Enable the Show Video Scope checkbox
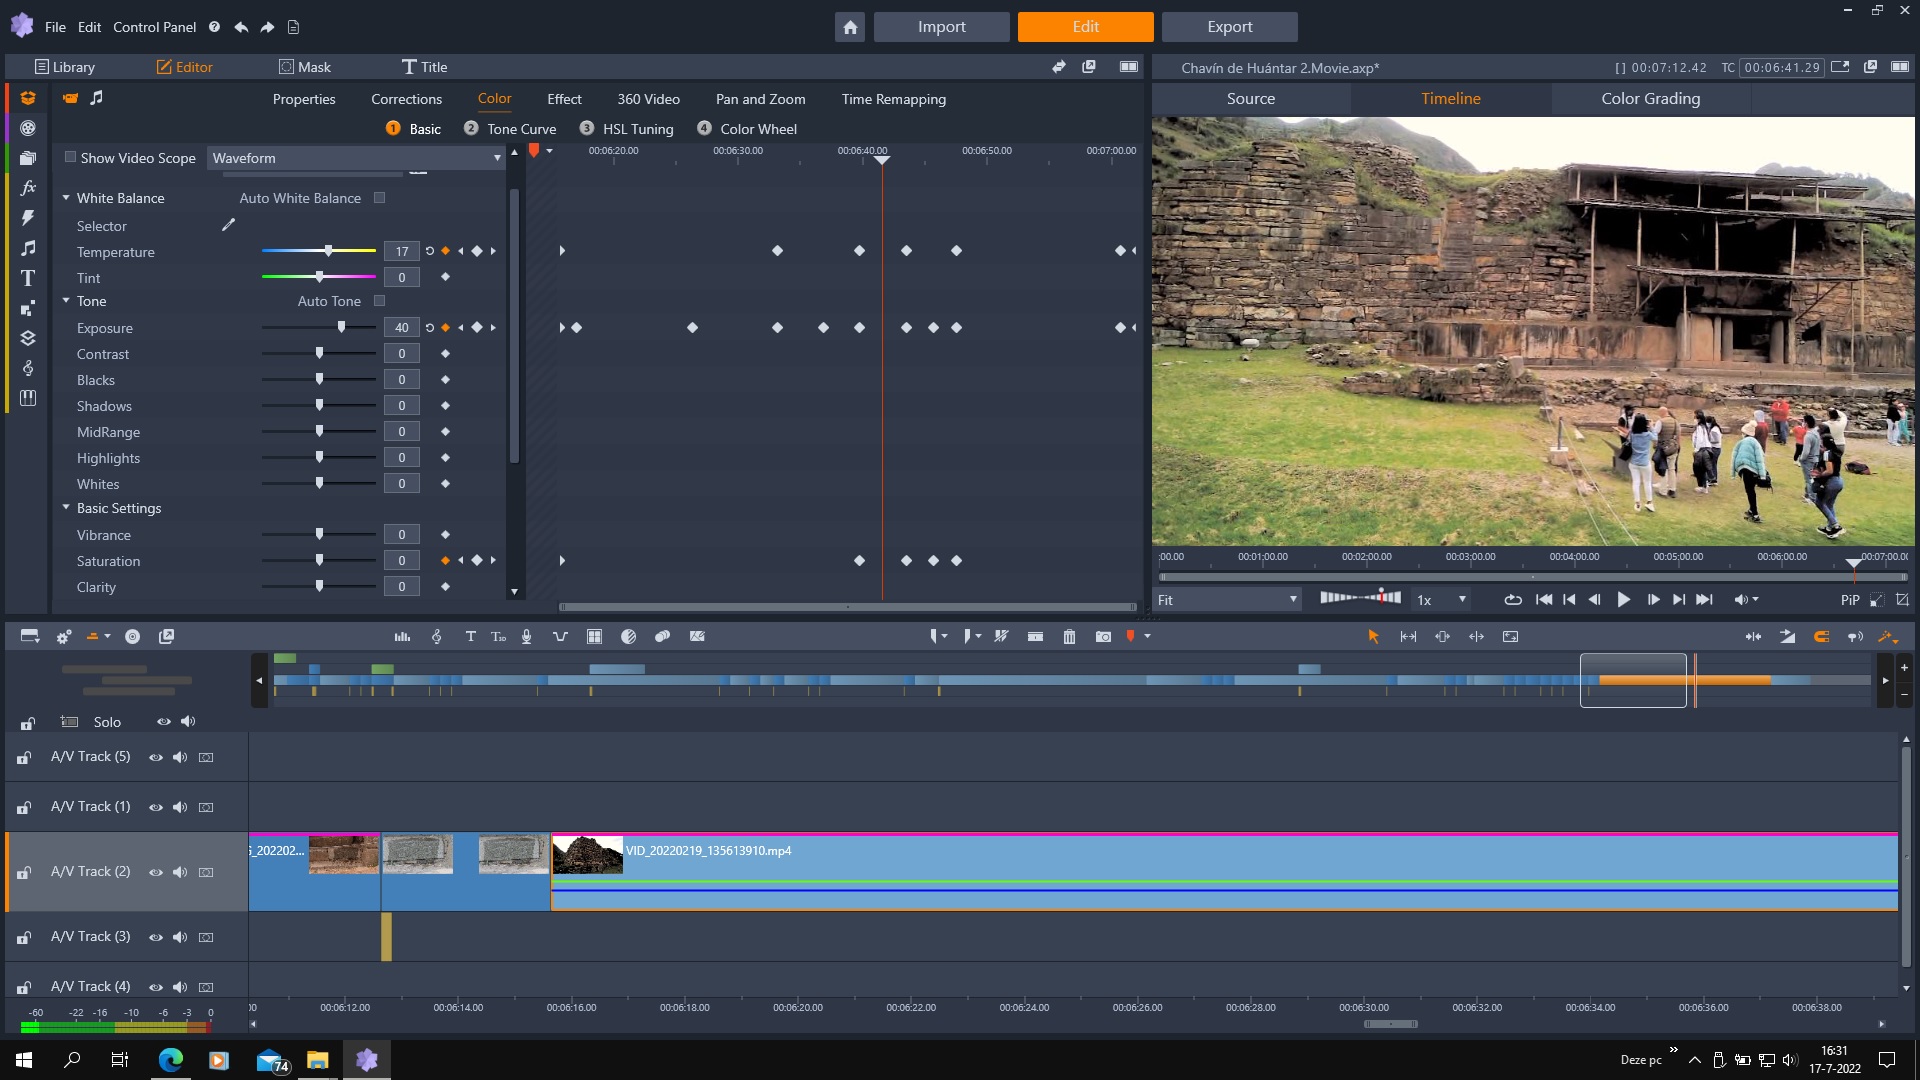This screenshot has height=1080, width=1920. 70,158
